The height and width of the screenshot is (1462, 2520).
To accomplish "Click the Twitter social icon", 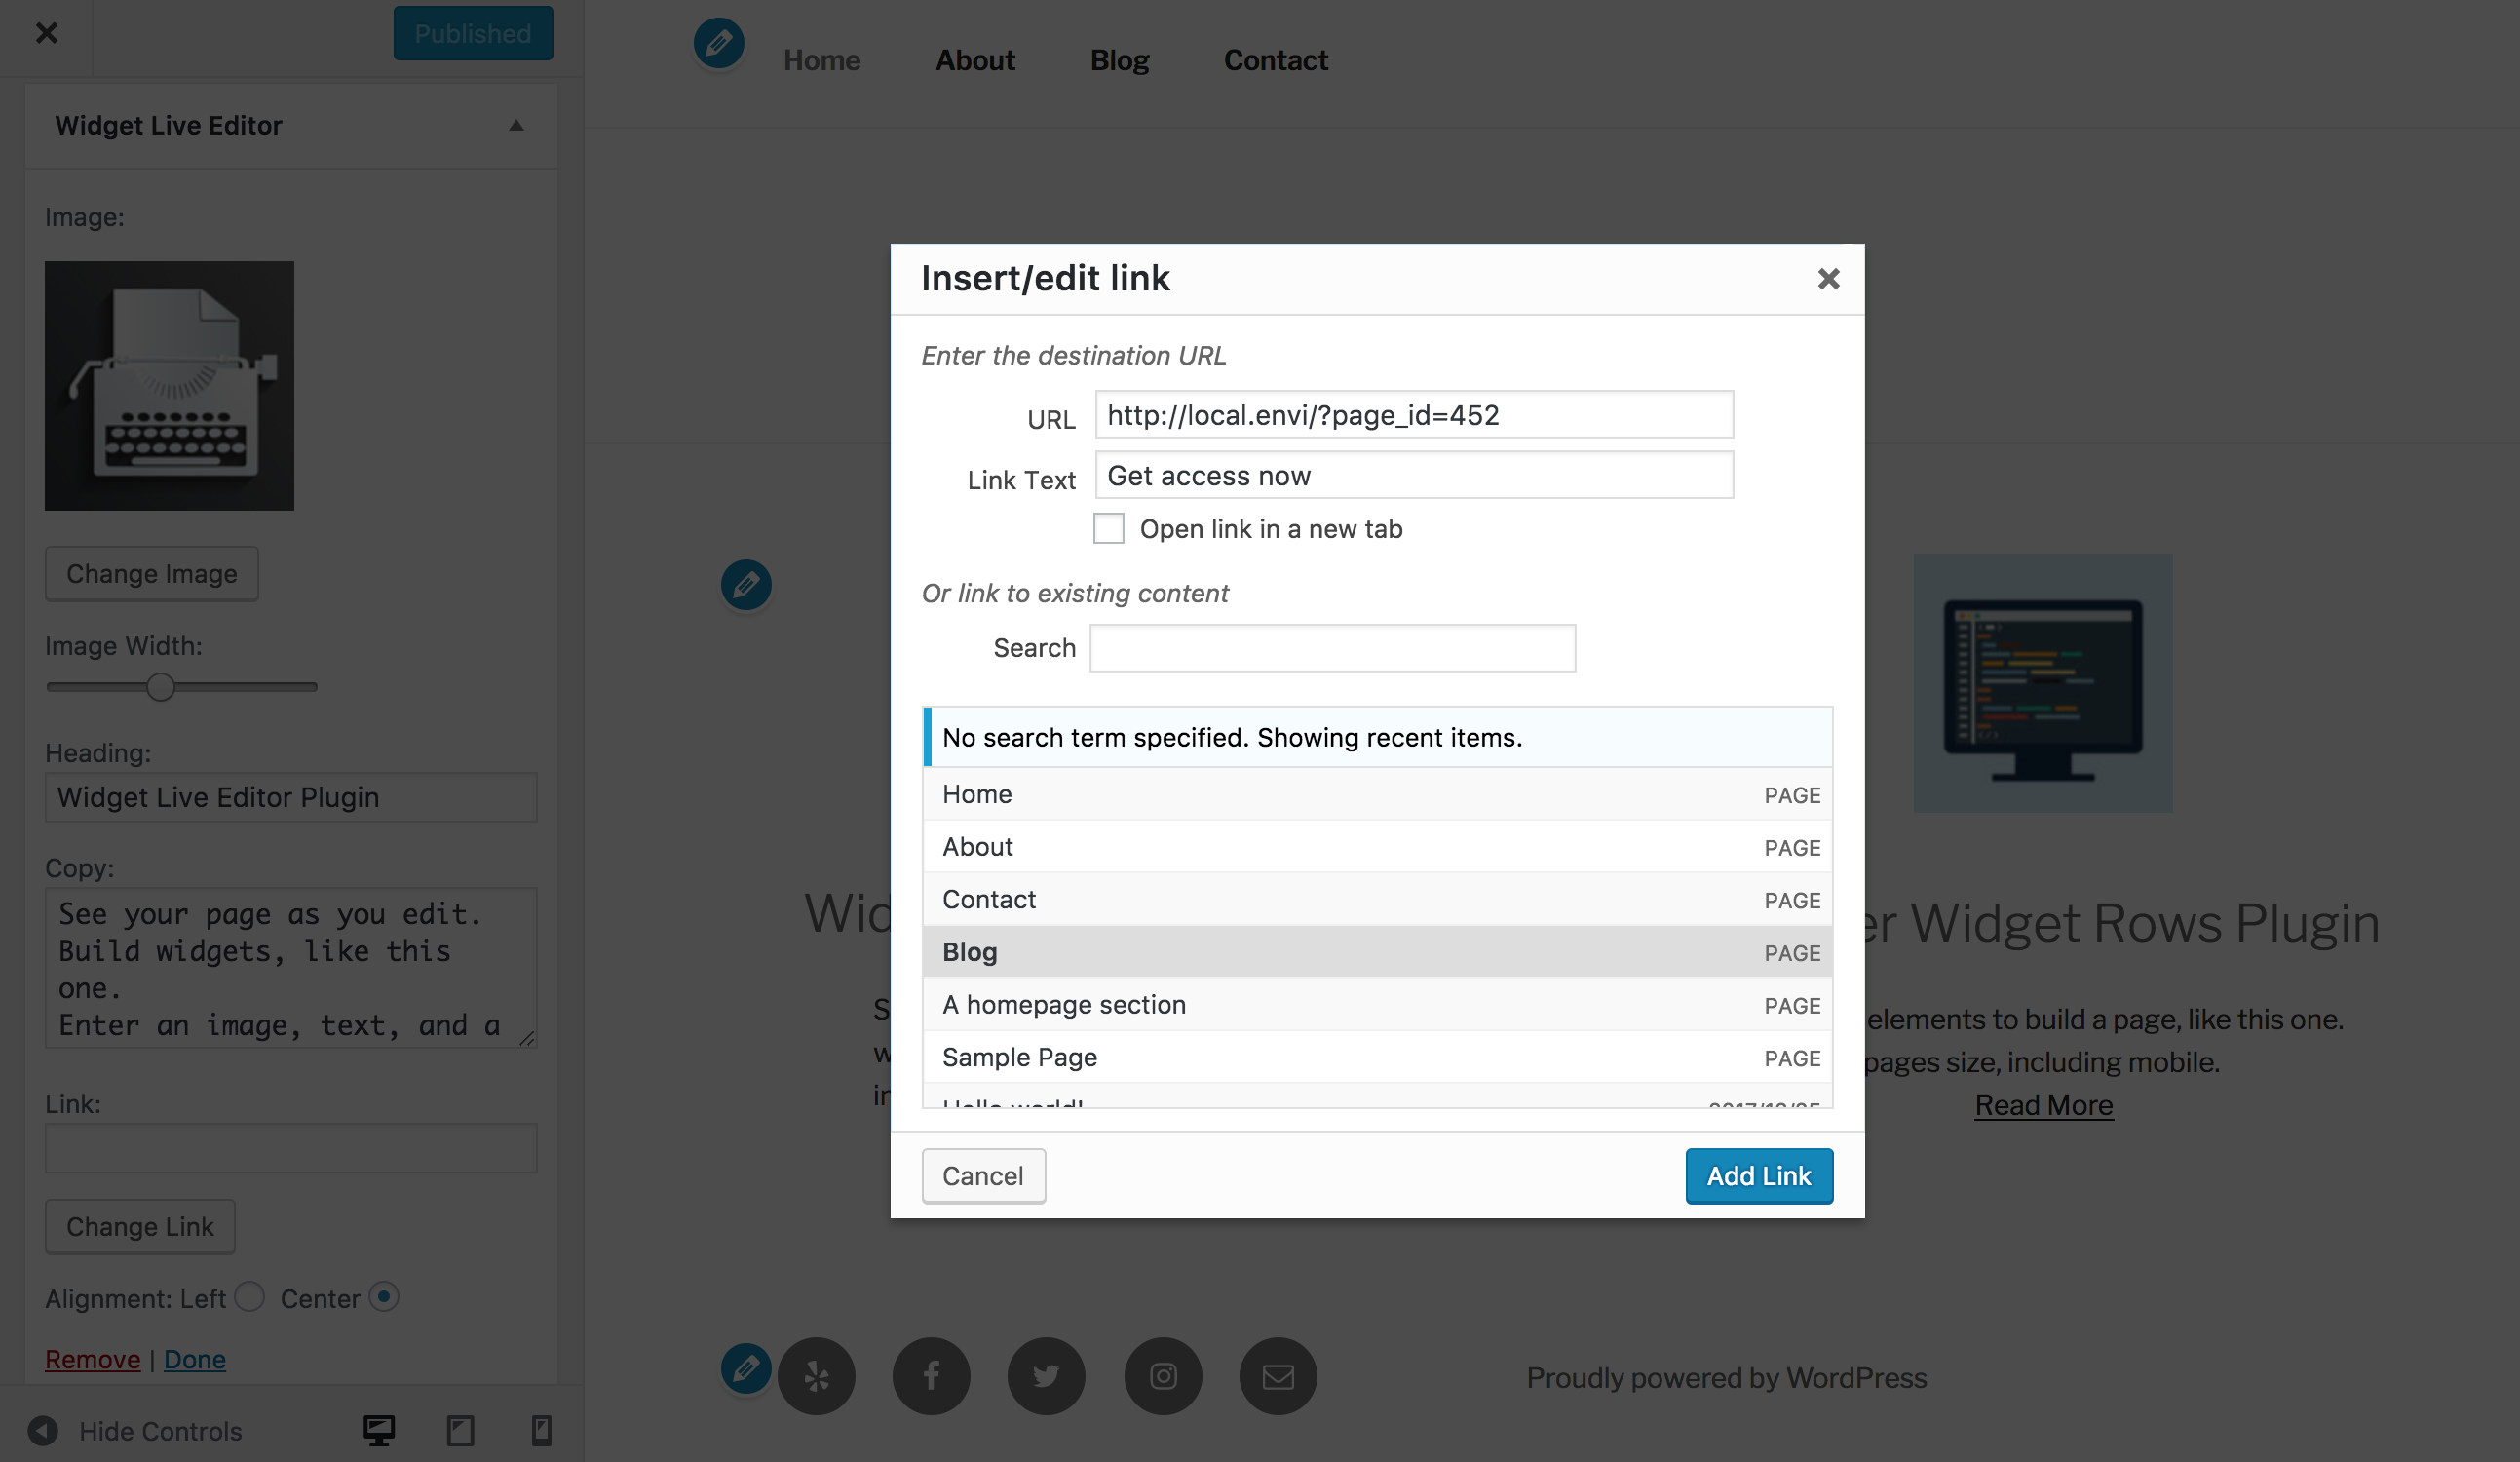I will (1046, 1376).
